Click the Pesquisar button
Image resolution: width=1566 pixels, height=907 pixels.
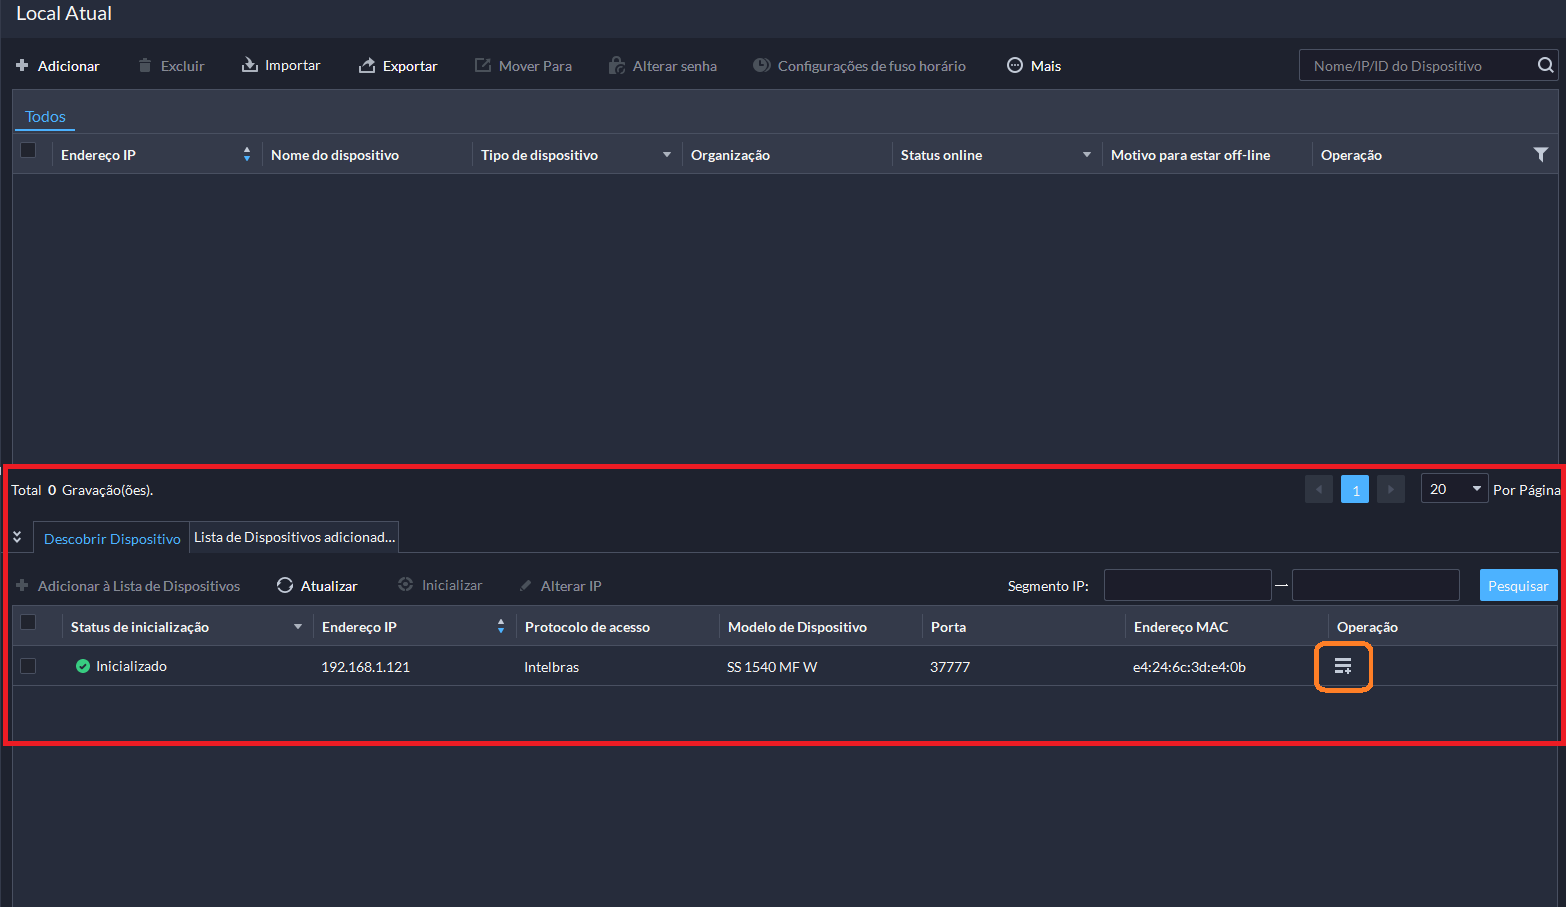tap(1518, 585)
